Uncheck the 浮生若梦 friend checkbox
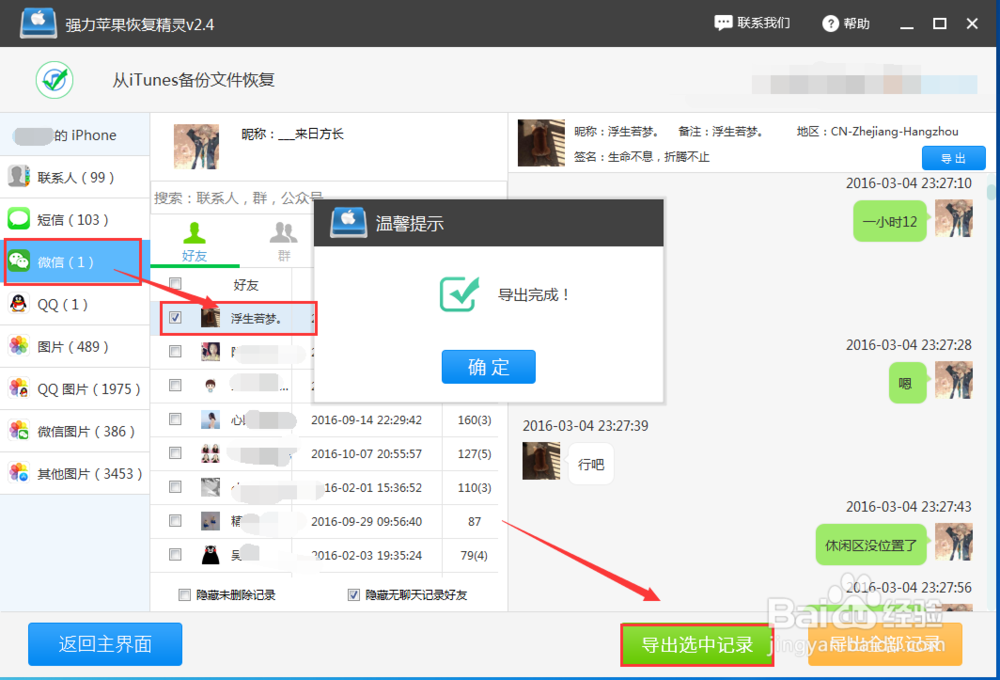1000x680 pixels. (x=175, y=317)
